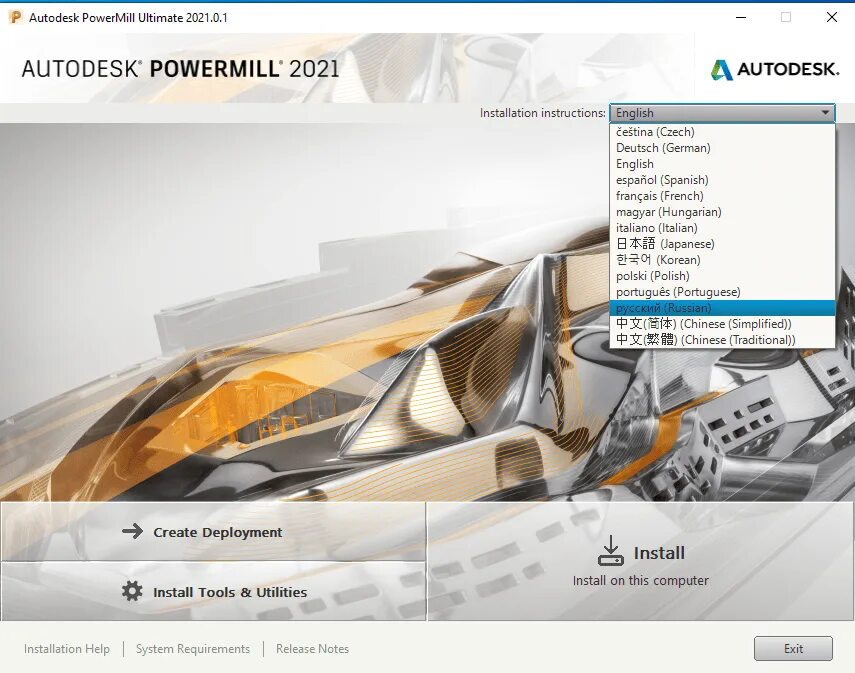
Task: Select português (Portuguese) language
Action: pyautogui.click(x=722, y=292)
